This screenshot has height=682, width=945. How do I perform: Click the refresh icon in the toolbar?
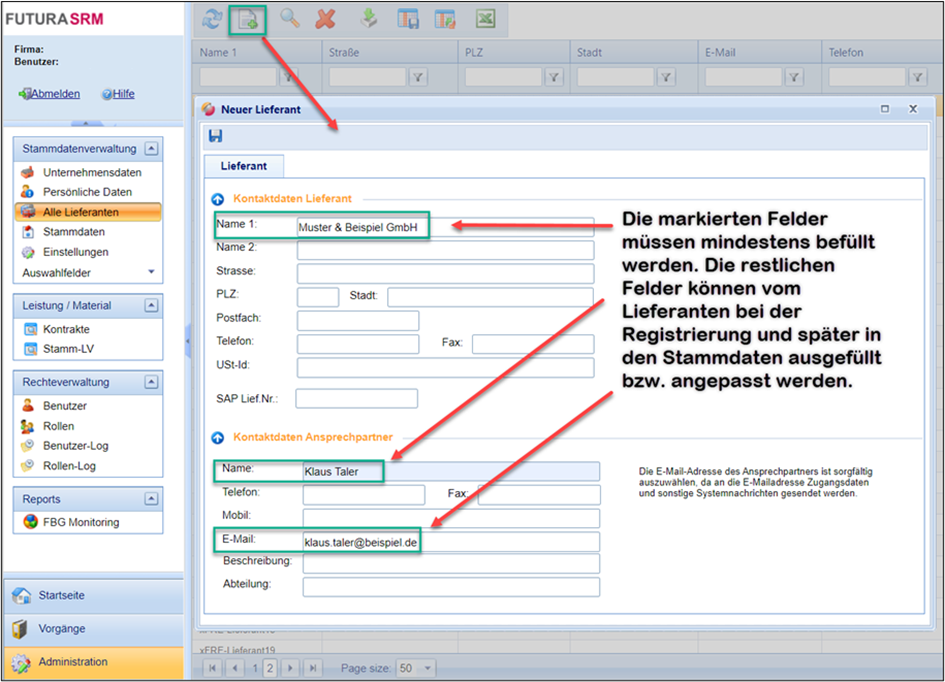[x=212, y=19]
